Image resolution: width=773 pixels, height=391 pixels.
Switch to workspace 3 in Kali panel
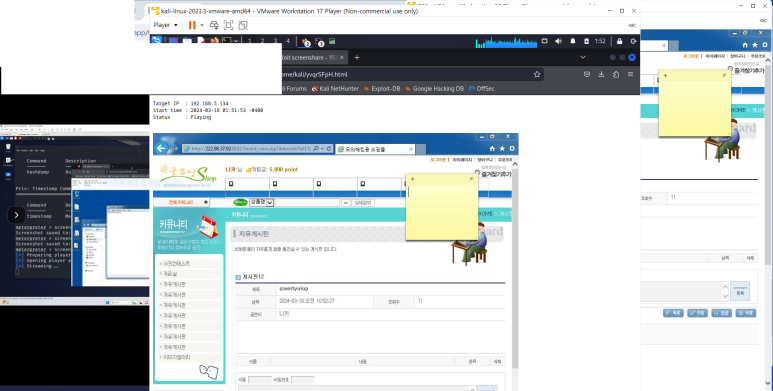275,41
